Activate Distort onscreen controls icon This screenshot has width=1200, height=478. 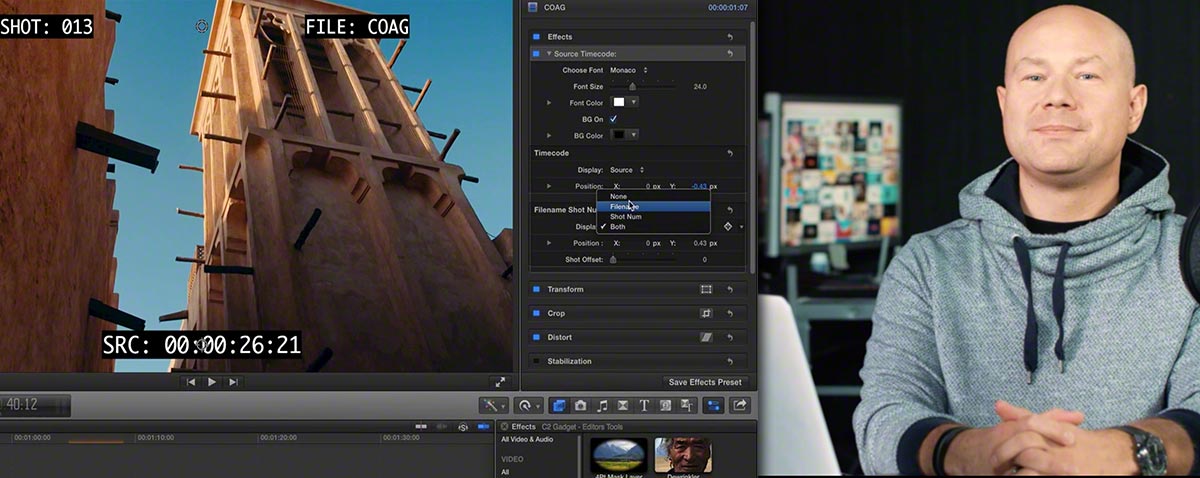pos(706,337)
